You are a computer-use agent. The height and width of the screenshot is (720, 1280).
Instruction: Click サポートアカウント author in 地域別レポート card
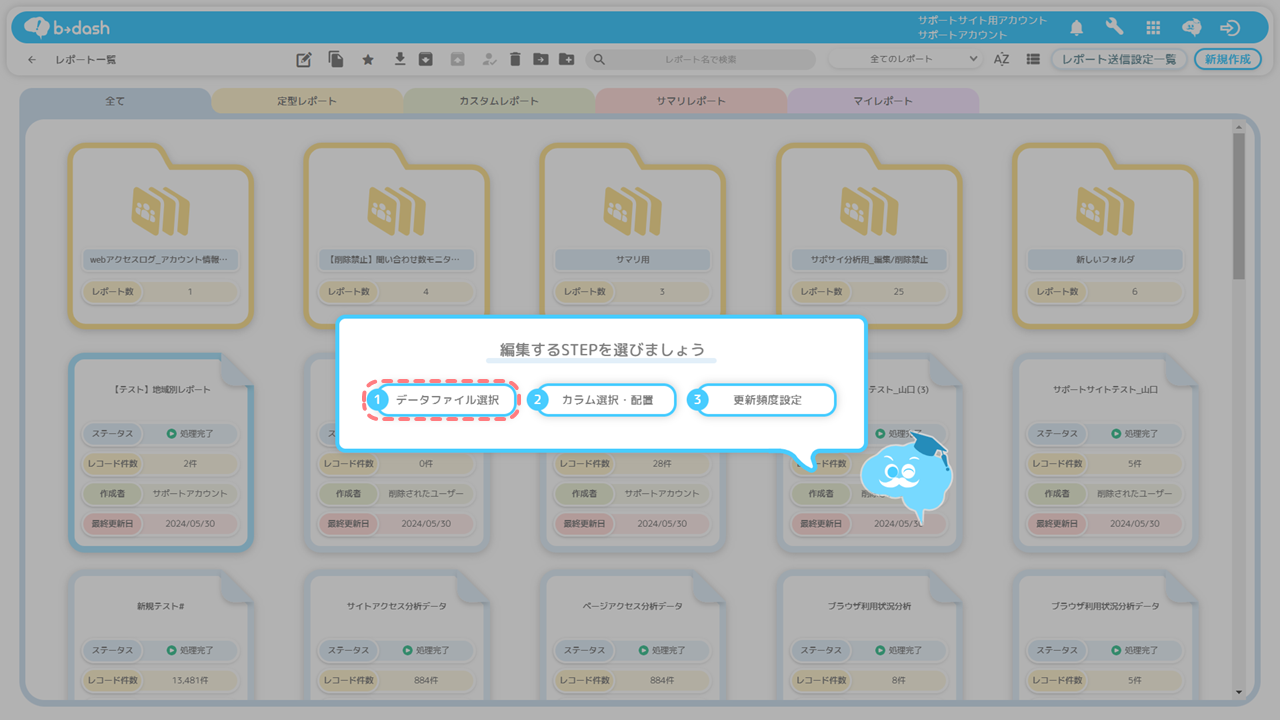click(190, 493)
